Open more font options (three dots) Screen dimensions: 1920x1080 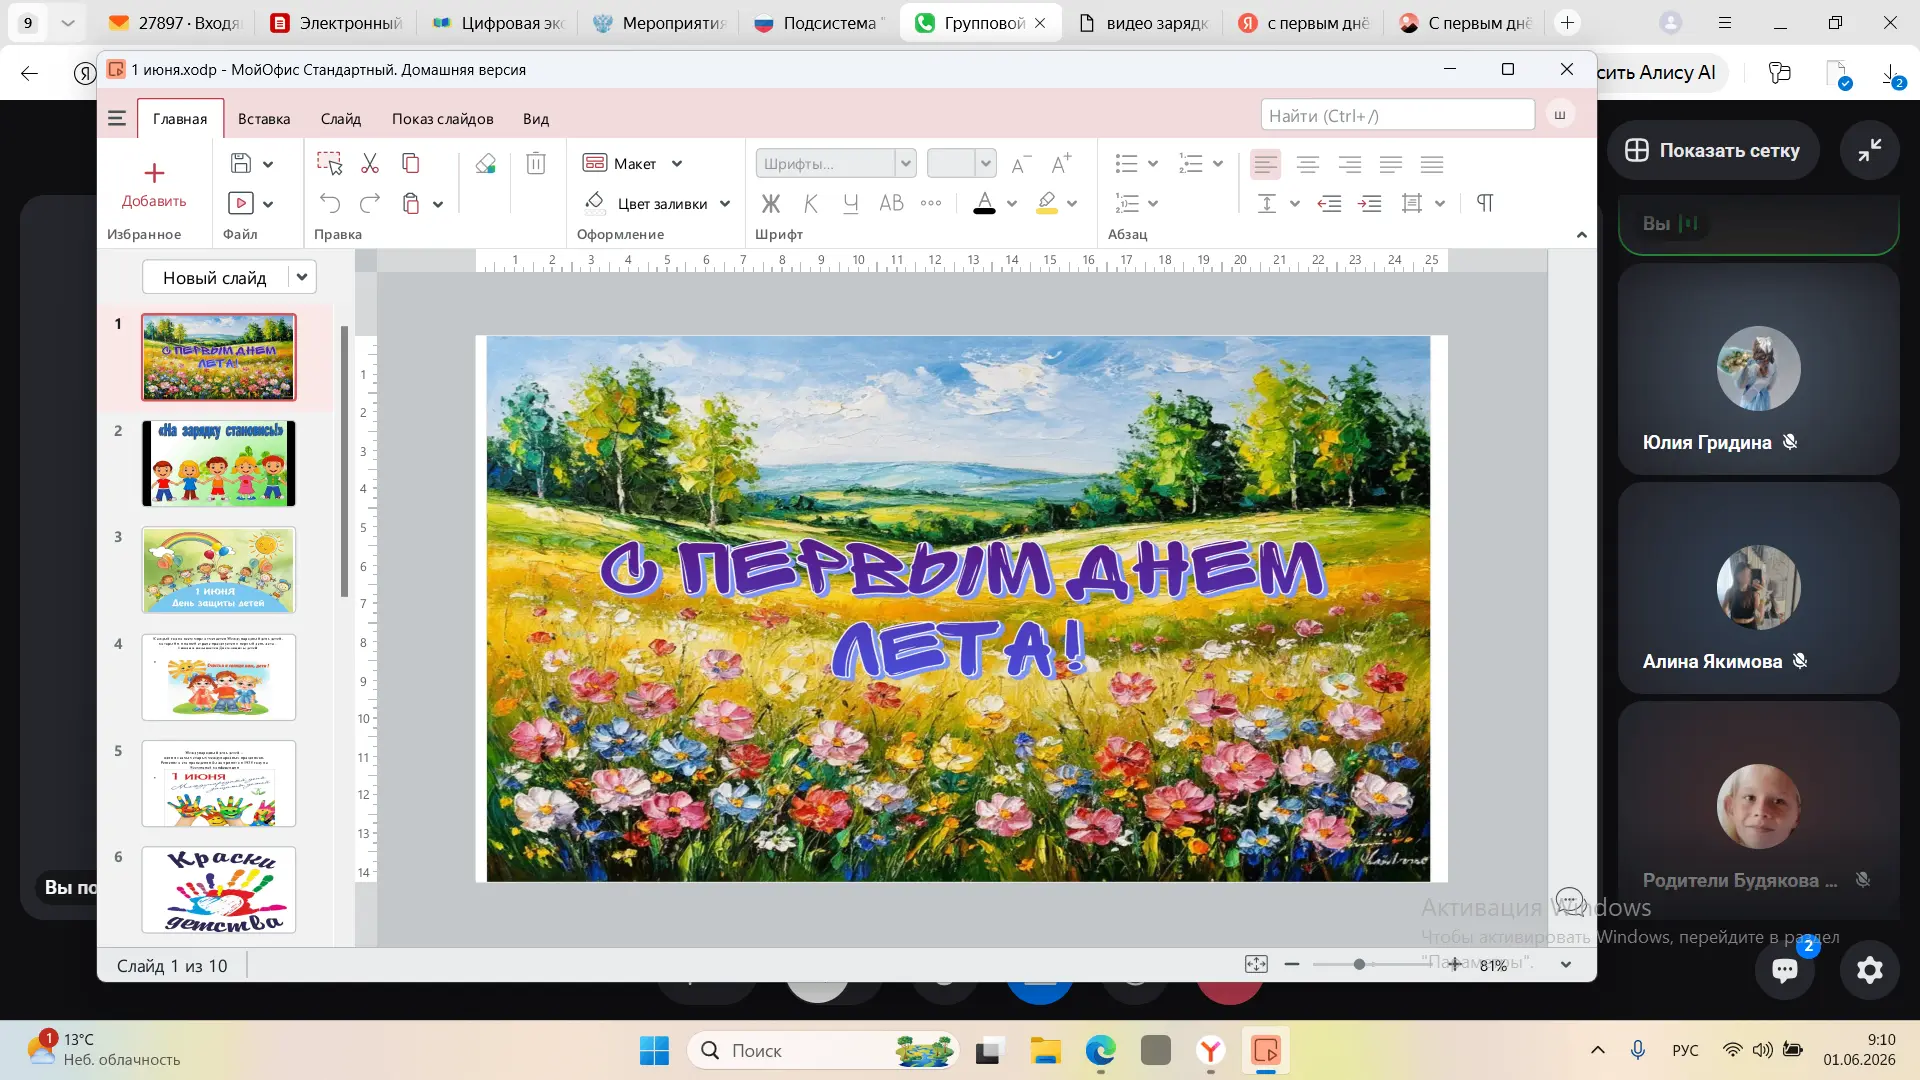pos(931,204)
